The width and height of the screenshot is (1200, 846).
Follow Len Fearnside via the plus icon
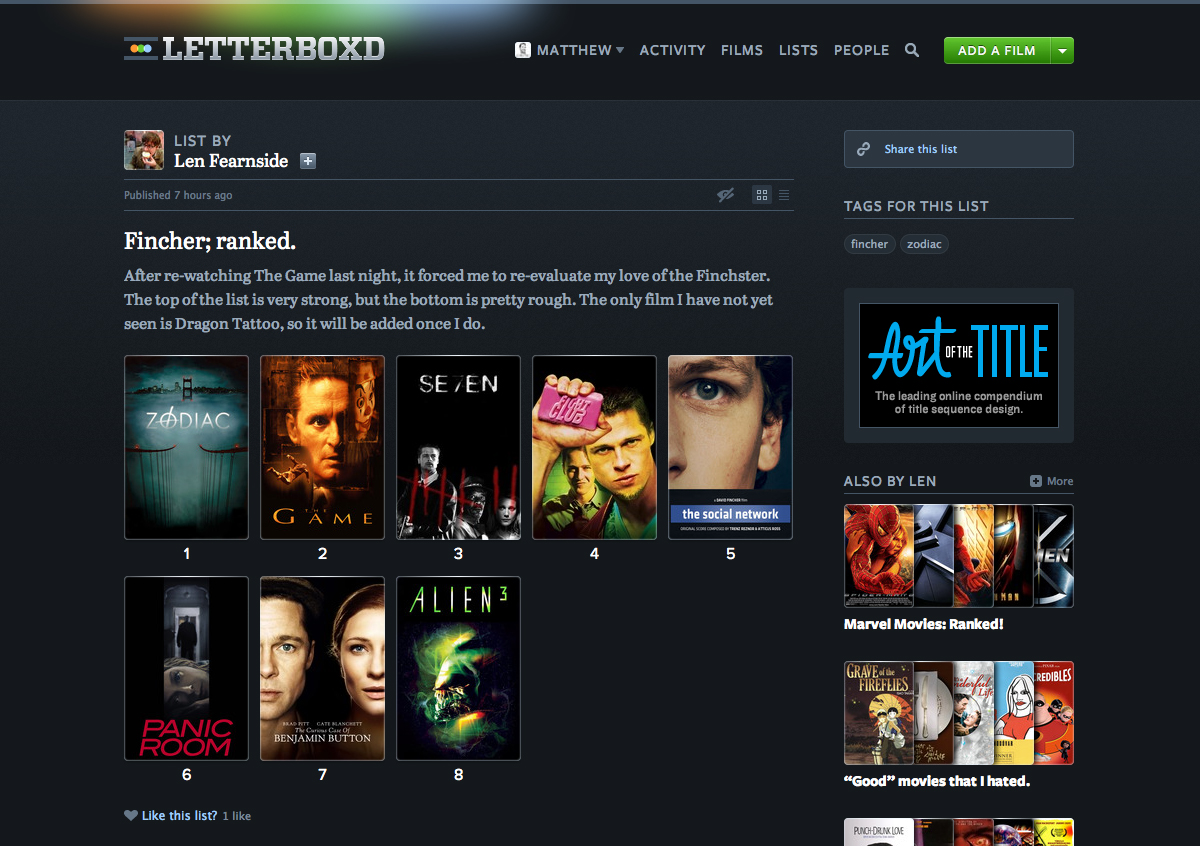pos(307,160)
